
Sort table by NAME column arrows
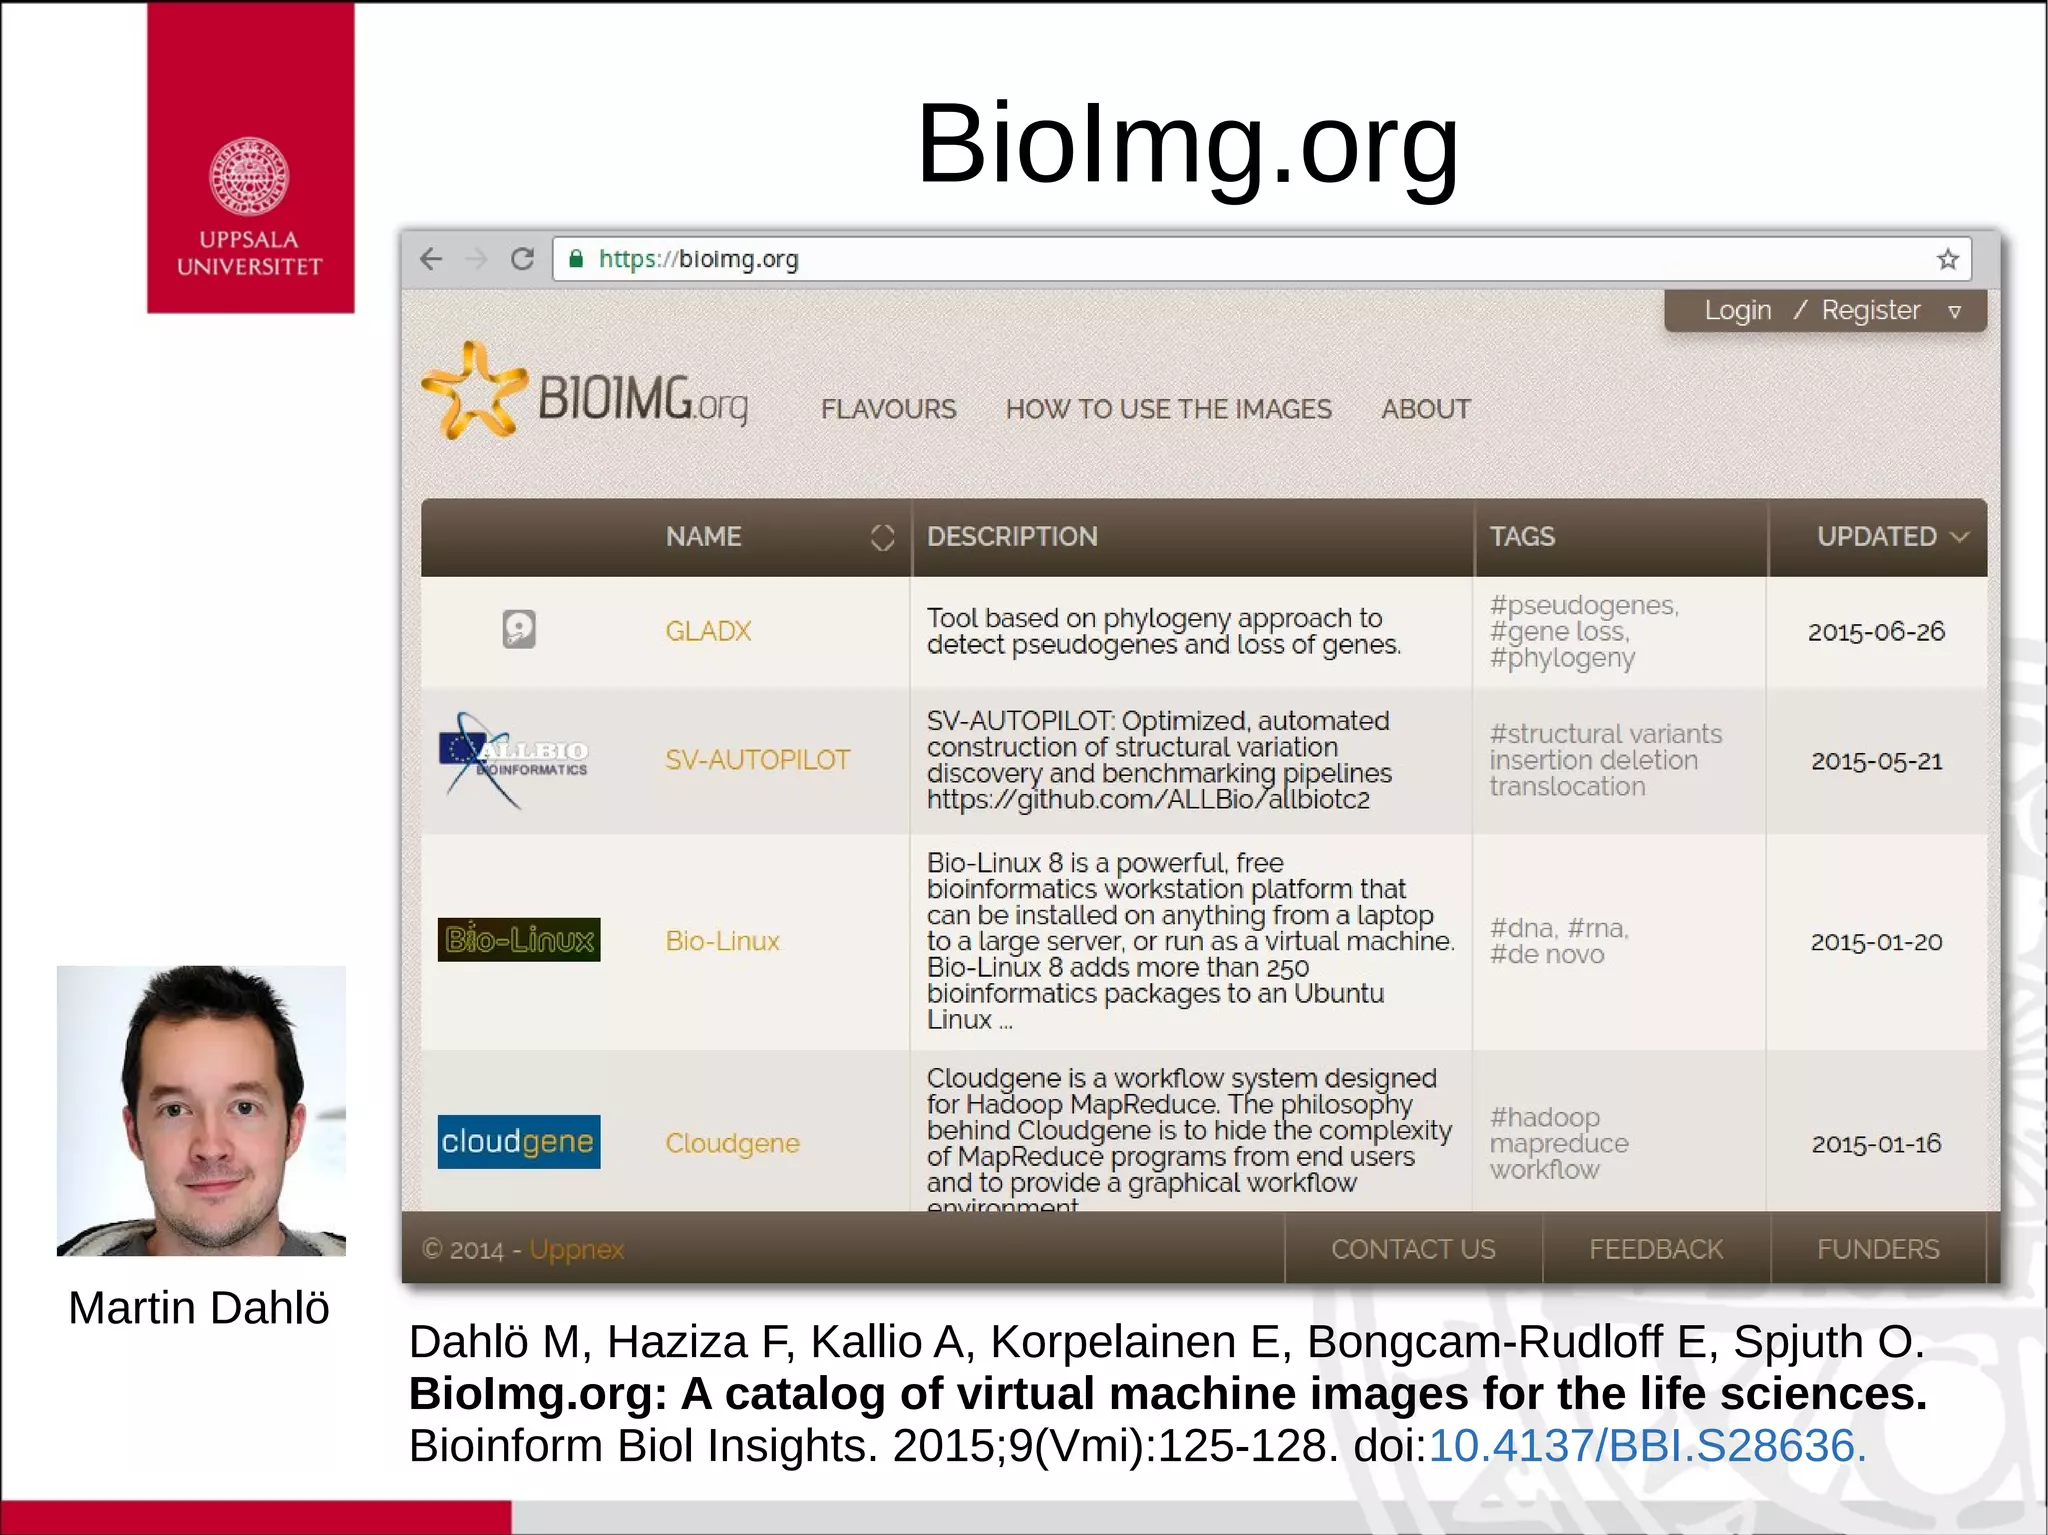pos(882,537)
